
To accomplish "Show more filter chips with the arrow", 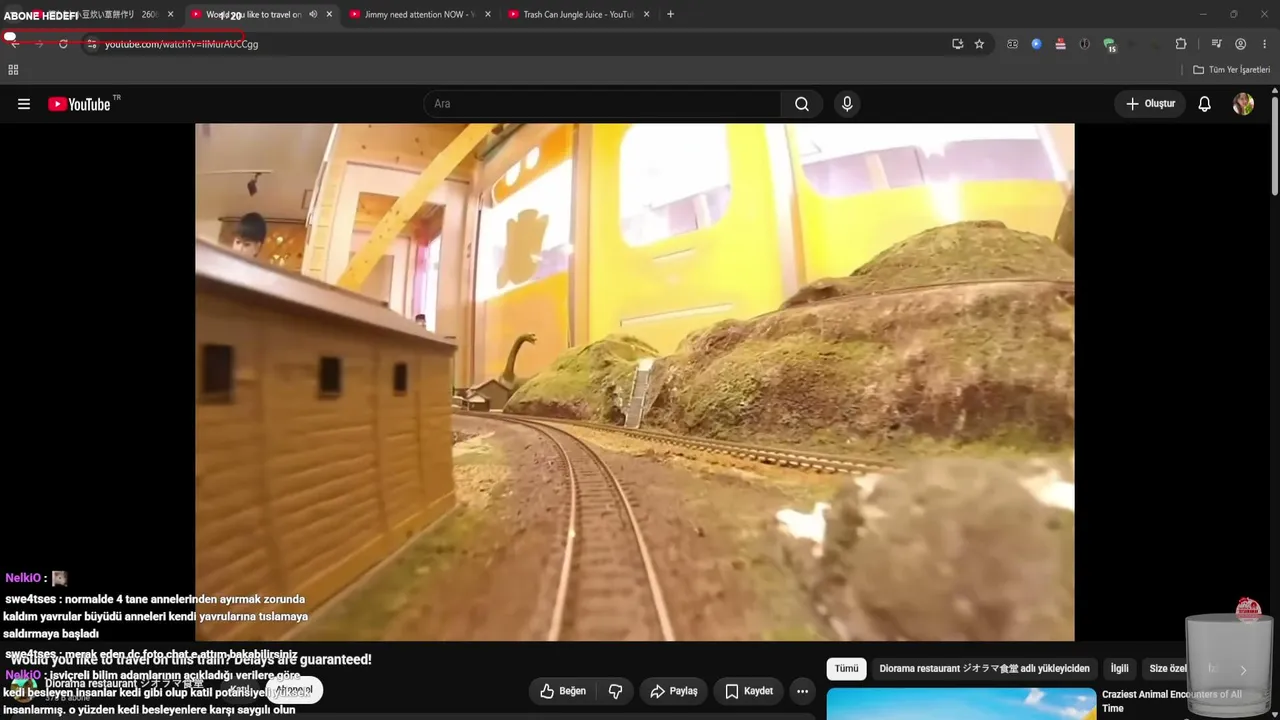I will (1243, 670).
